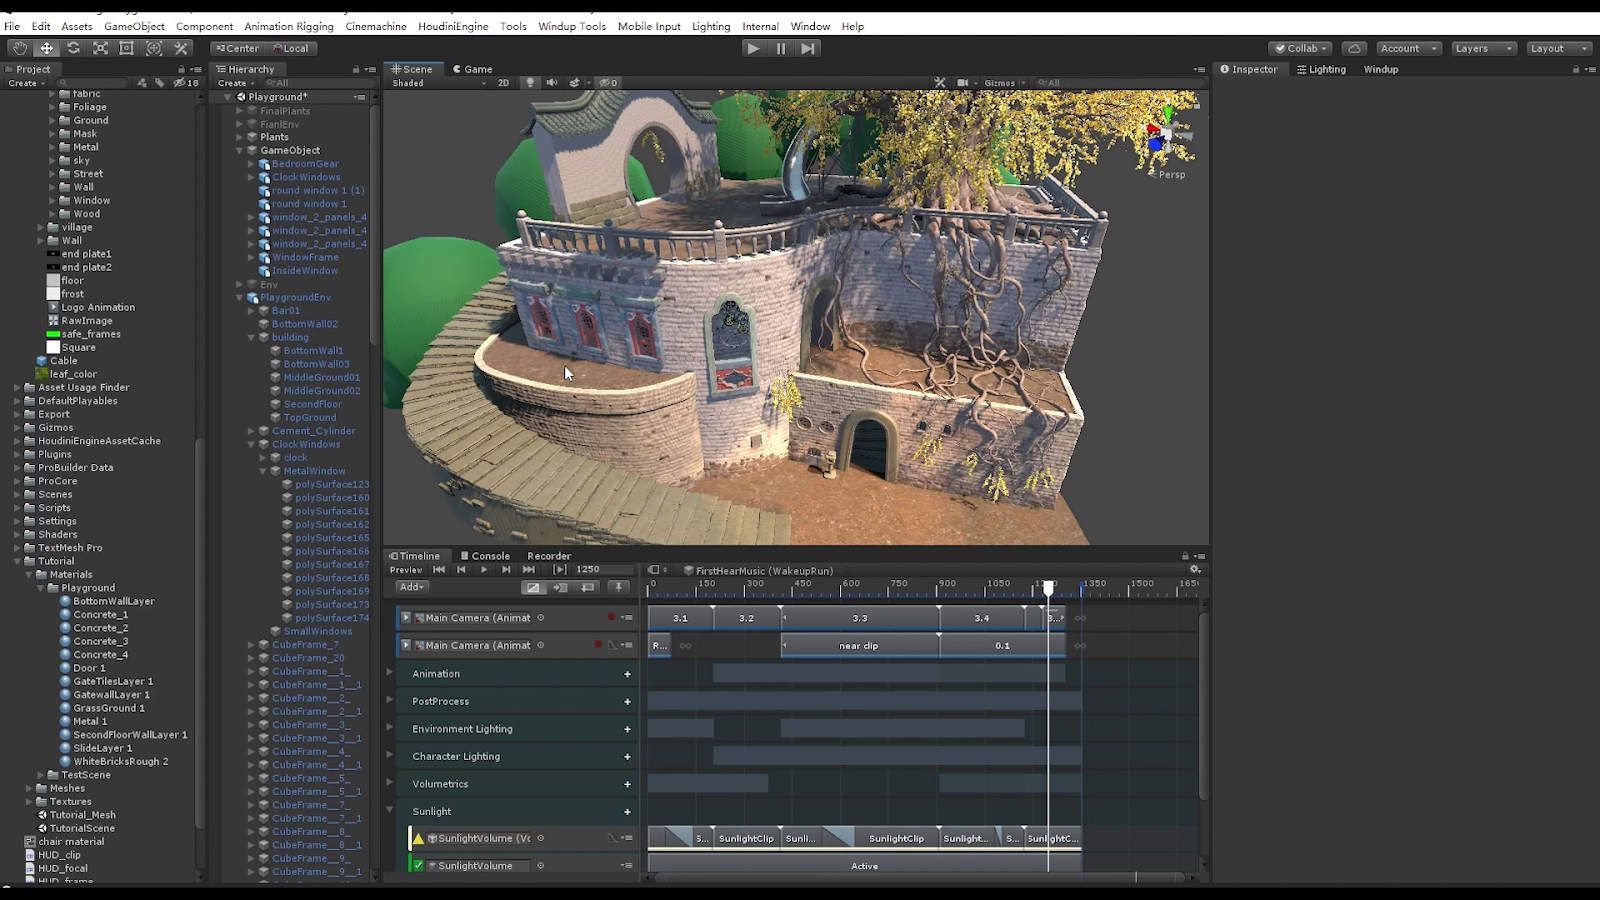Image resolution: width=1600 pixels, height=900 pixels.
Task: Click the timeline playhead marker on the ruler
Action: (1048, 588)
